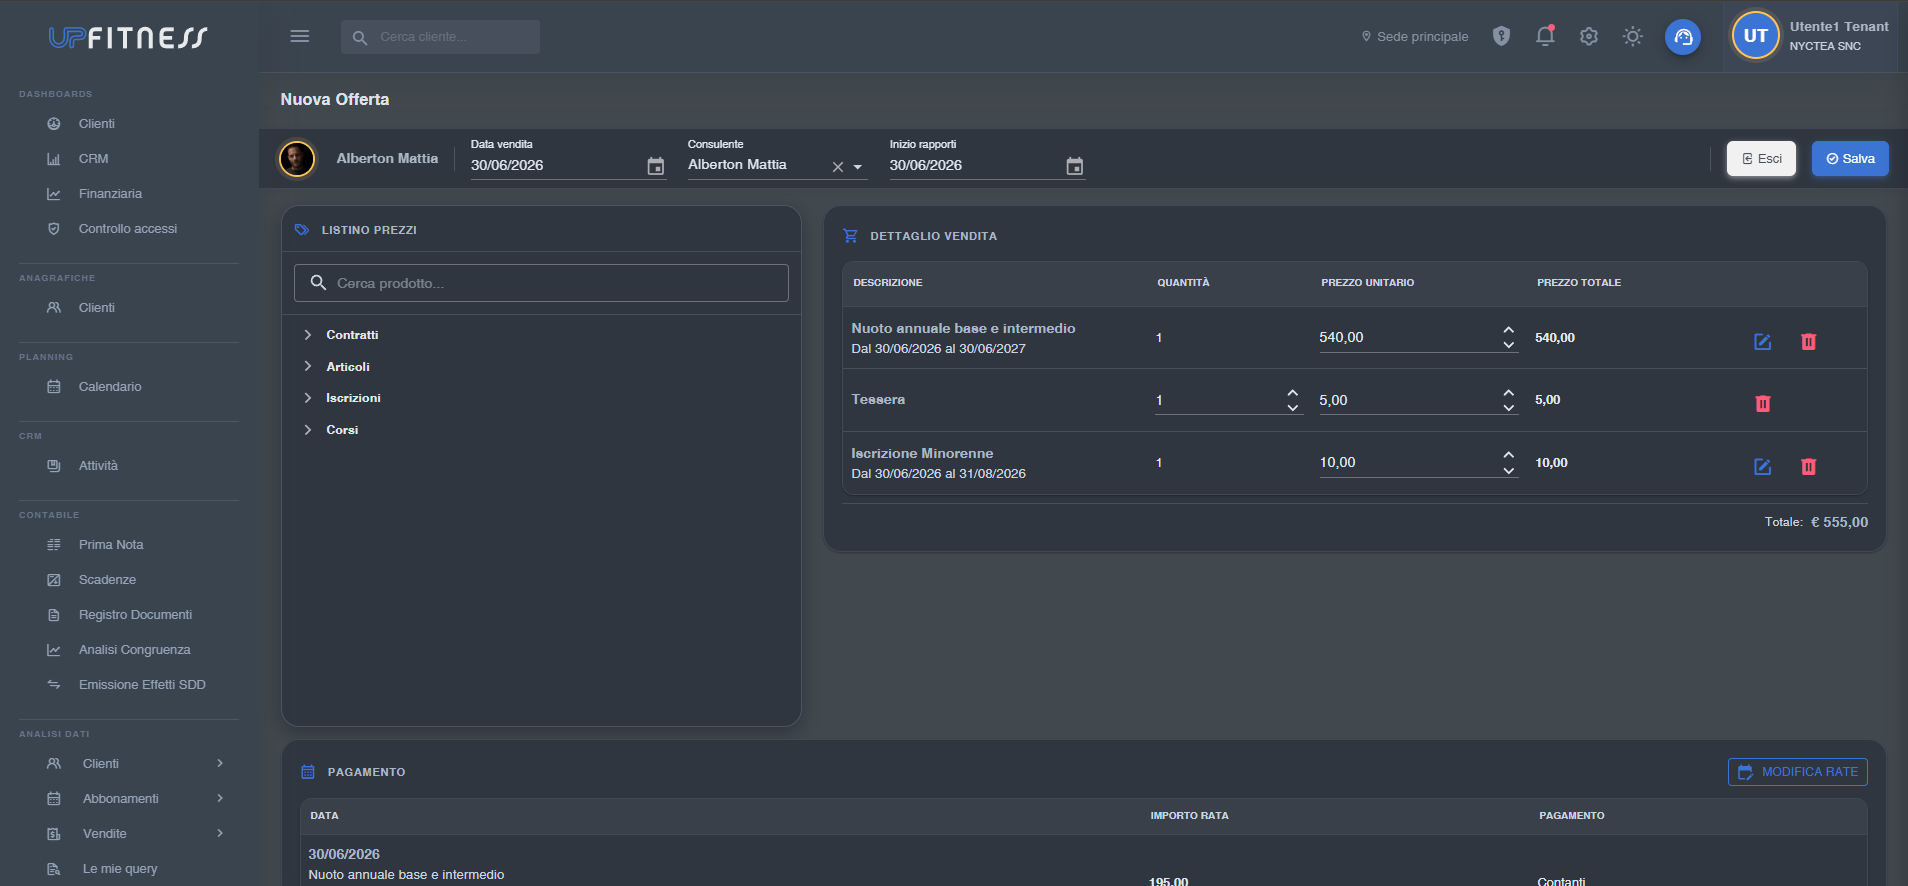Decrease Tessera quantity
The height and width of the screenshot is (886, 1908).
pyautogui.click(x=1293, y=408)
